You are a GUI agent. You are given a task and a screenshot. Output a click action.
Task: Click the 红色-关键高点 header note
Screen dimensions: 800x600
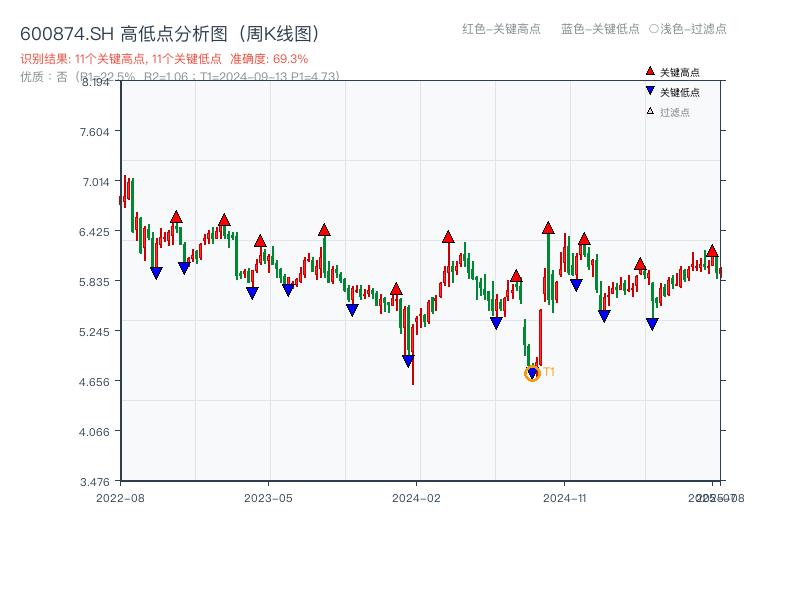501,29
